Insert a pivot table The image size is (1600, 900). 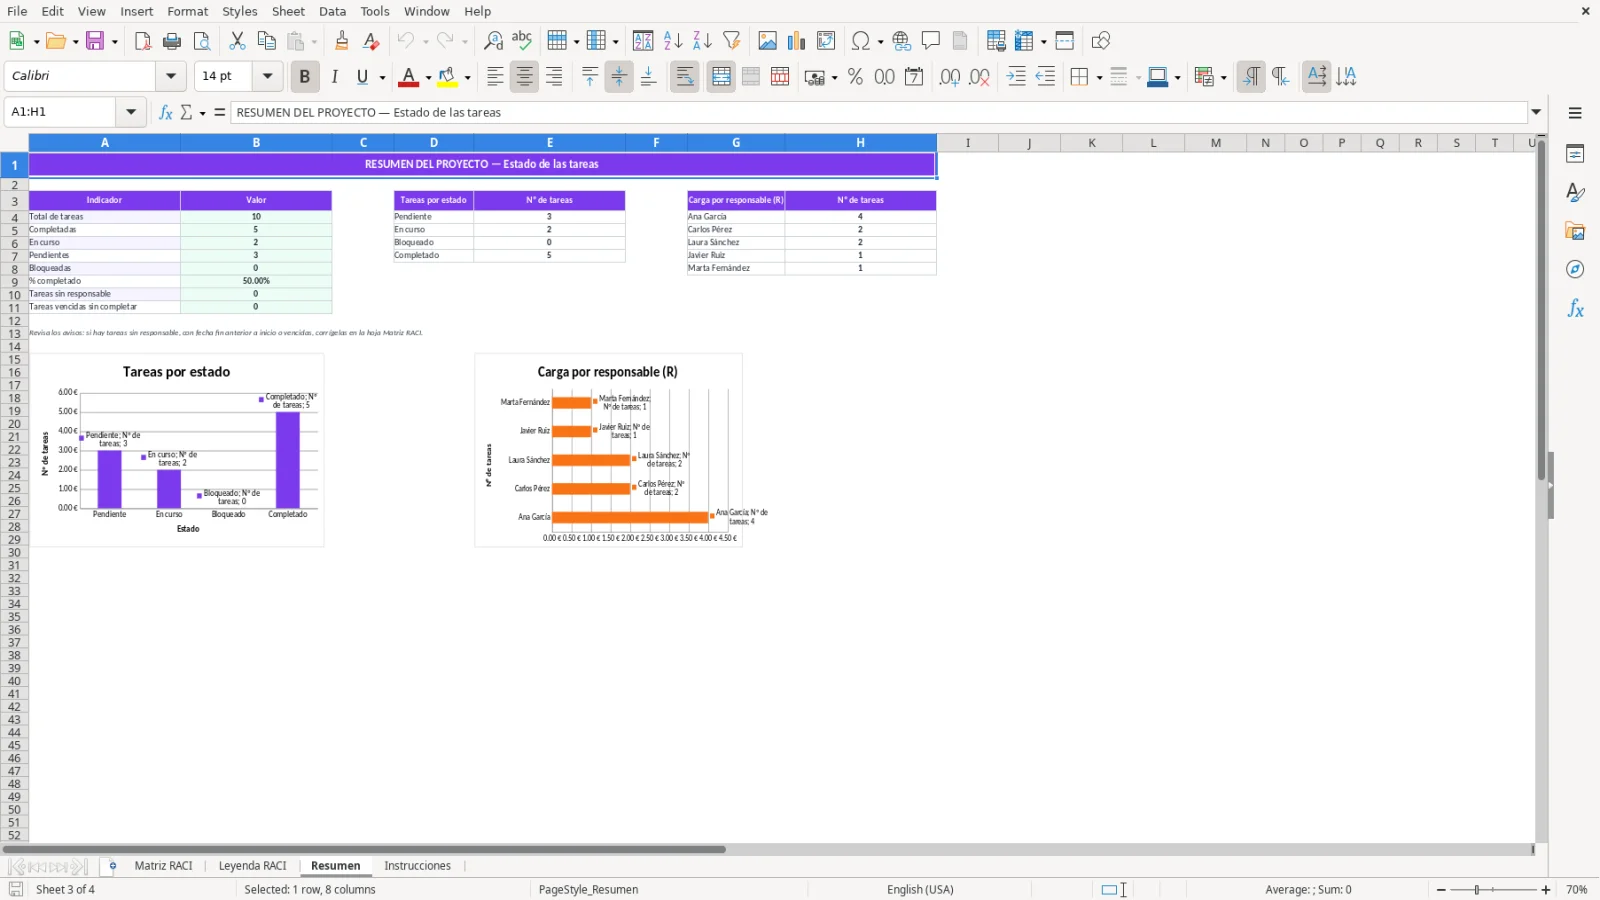click(x=826, y=41)
